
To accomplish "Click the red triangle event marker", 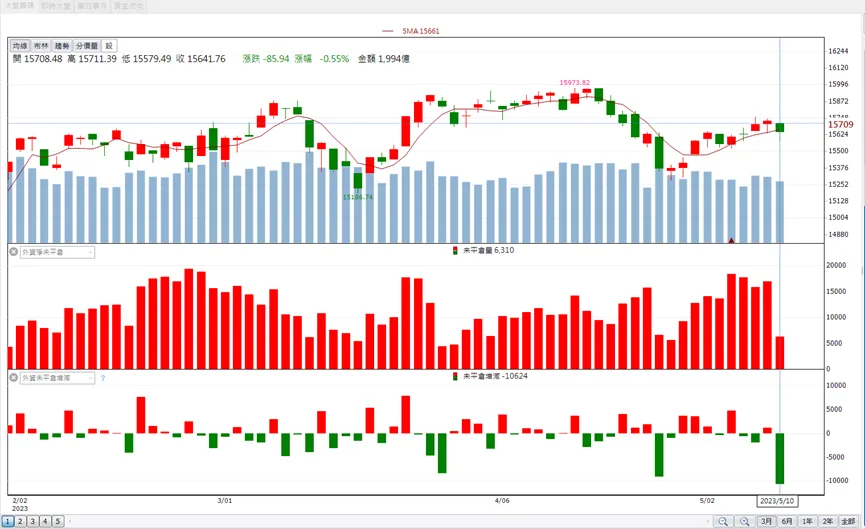I will [x=731, y=240].
